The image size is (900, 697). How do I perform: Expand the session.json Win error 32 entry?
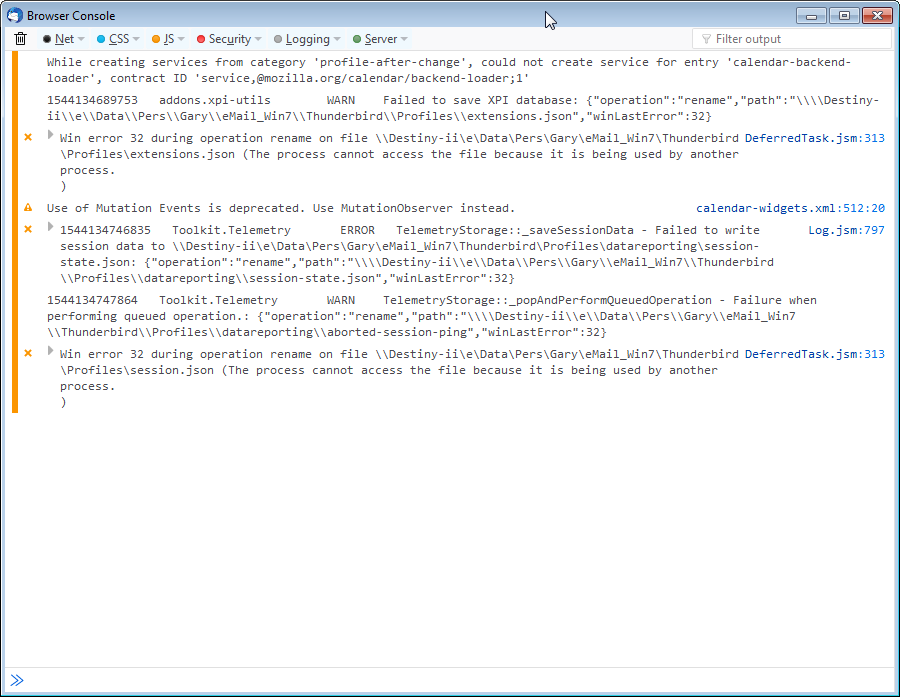click(51, 351)
